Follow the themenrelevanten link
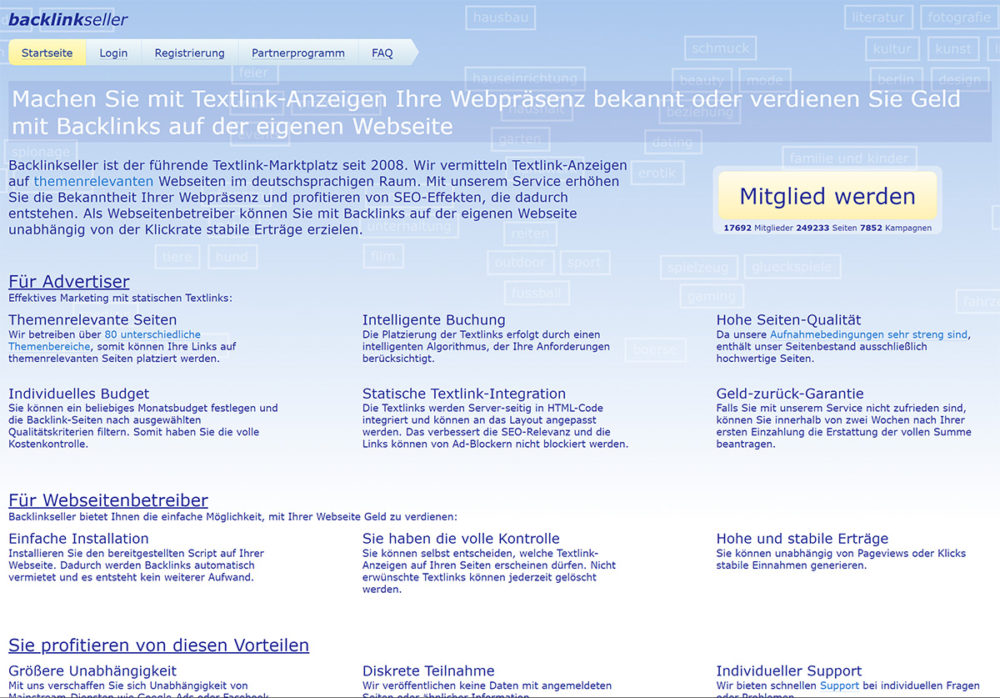Viewport: 1000px width, 698px height. pyautogui.click(x=94, y=181)
